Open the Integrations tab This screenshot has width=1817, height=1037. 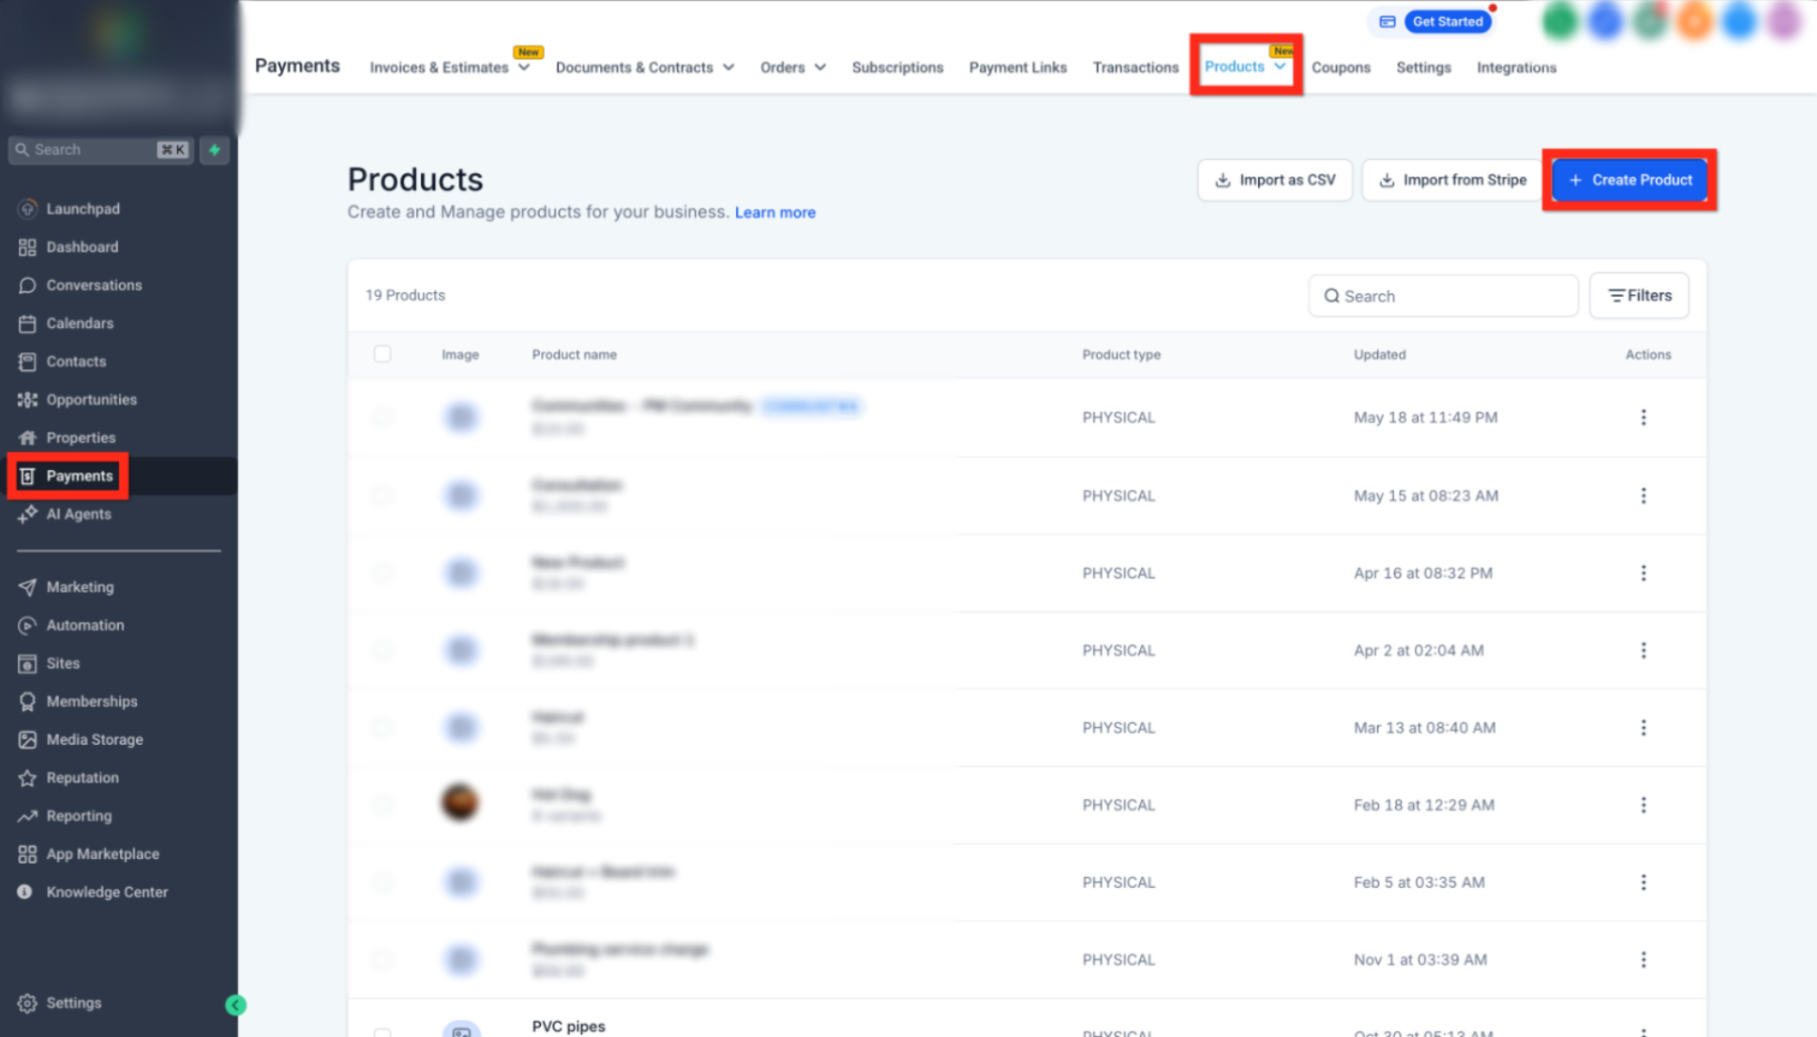[1516, 67]
